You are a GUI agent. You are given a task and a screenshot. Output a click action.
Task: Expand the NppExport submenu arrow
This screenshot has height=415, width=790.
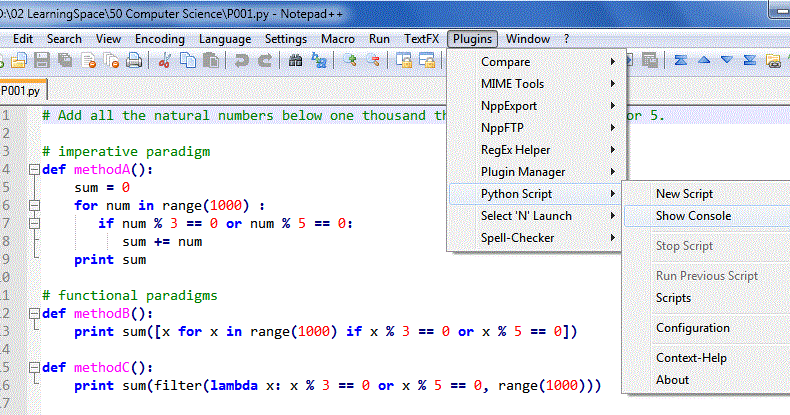pyautogui.click(x=613, y=106)
